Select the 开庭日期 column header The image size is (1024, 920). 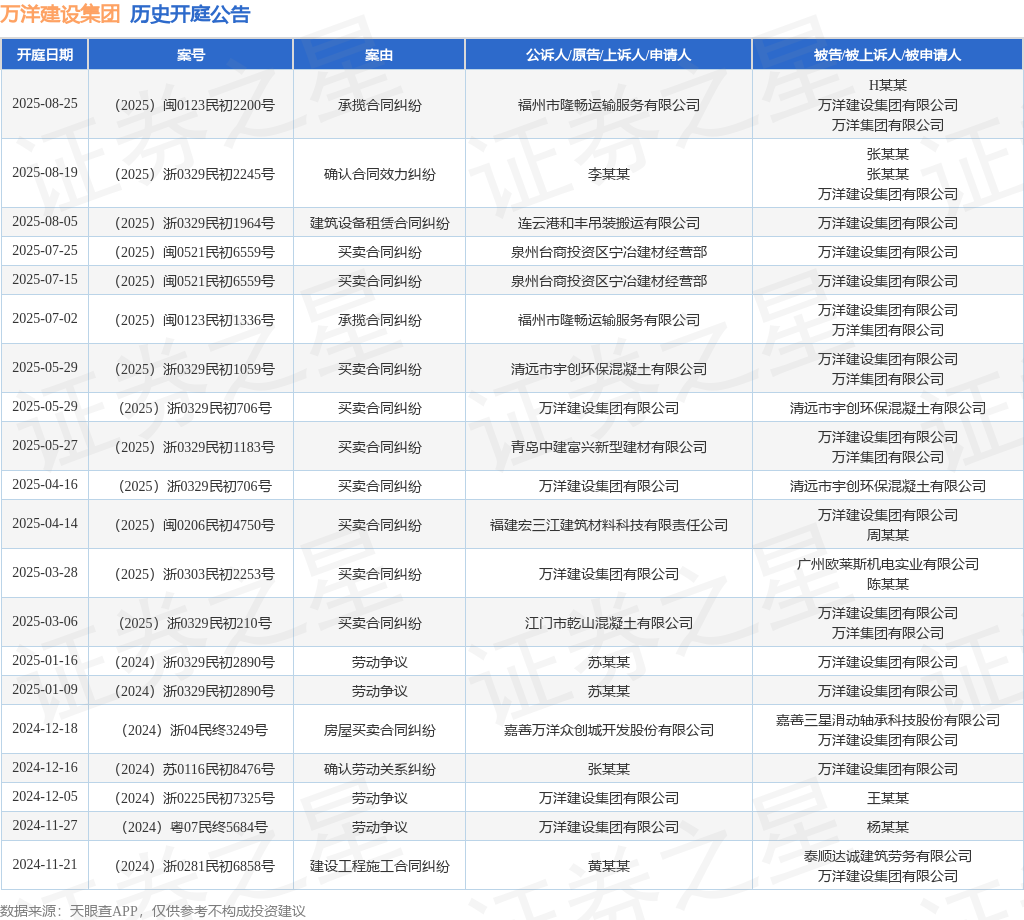point(44,55)
